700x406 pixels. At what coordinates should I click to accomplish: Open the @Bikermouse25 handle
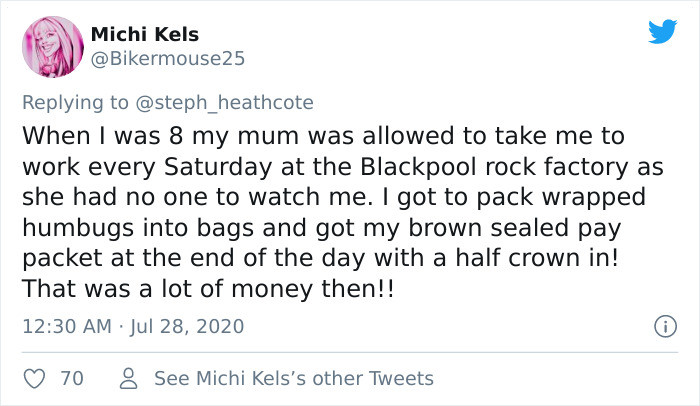coord(167,59)
